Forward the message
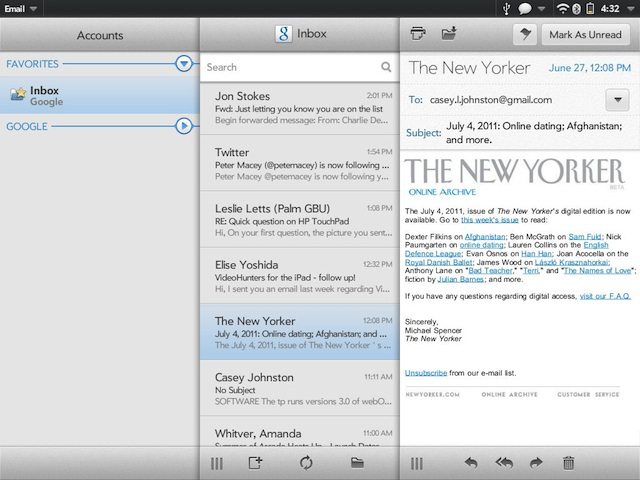Viewport: 640px width, 480px height. coord(536,463)
